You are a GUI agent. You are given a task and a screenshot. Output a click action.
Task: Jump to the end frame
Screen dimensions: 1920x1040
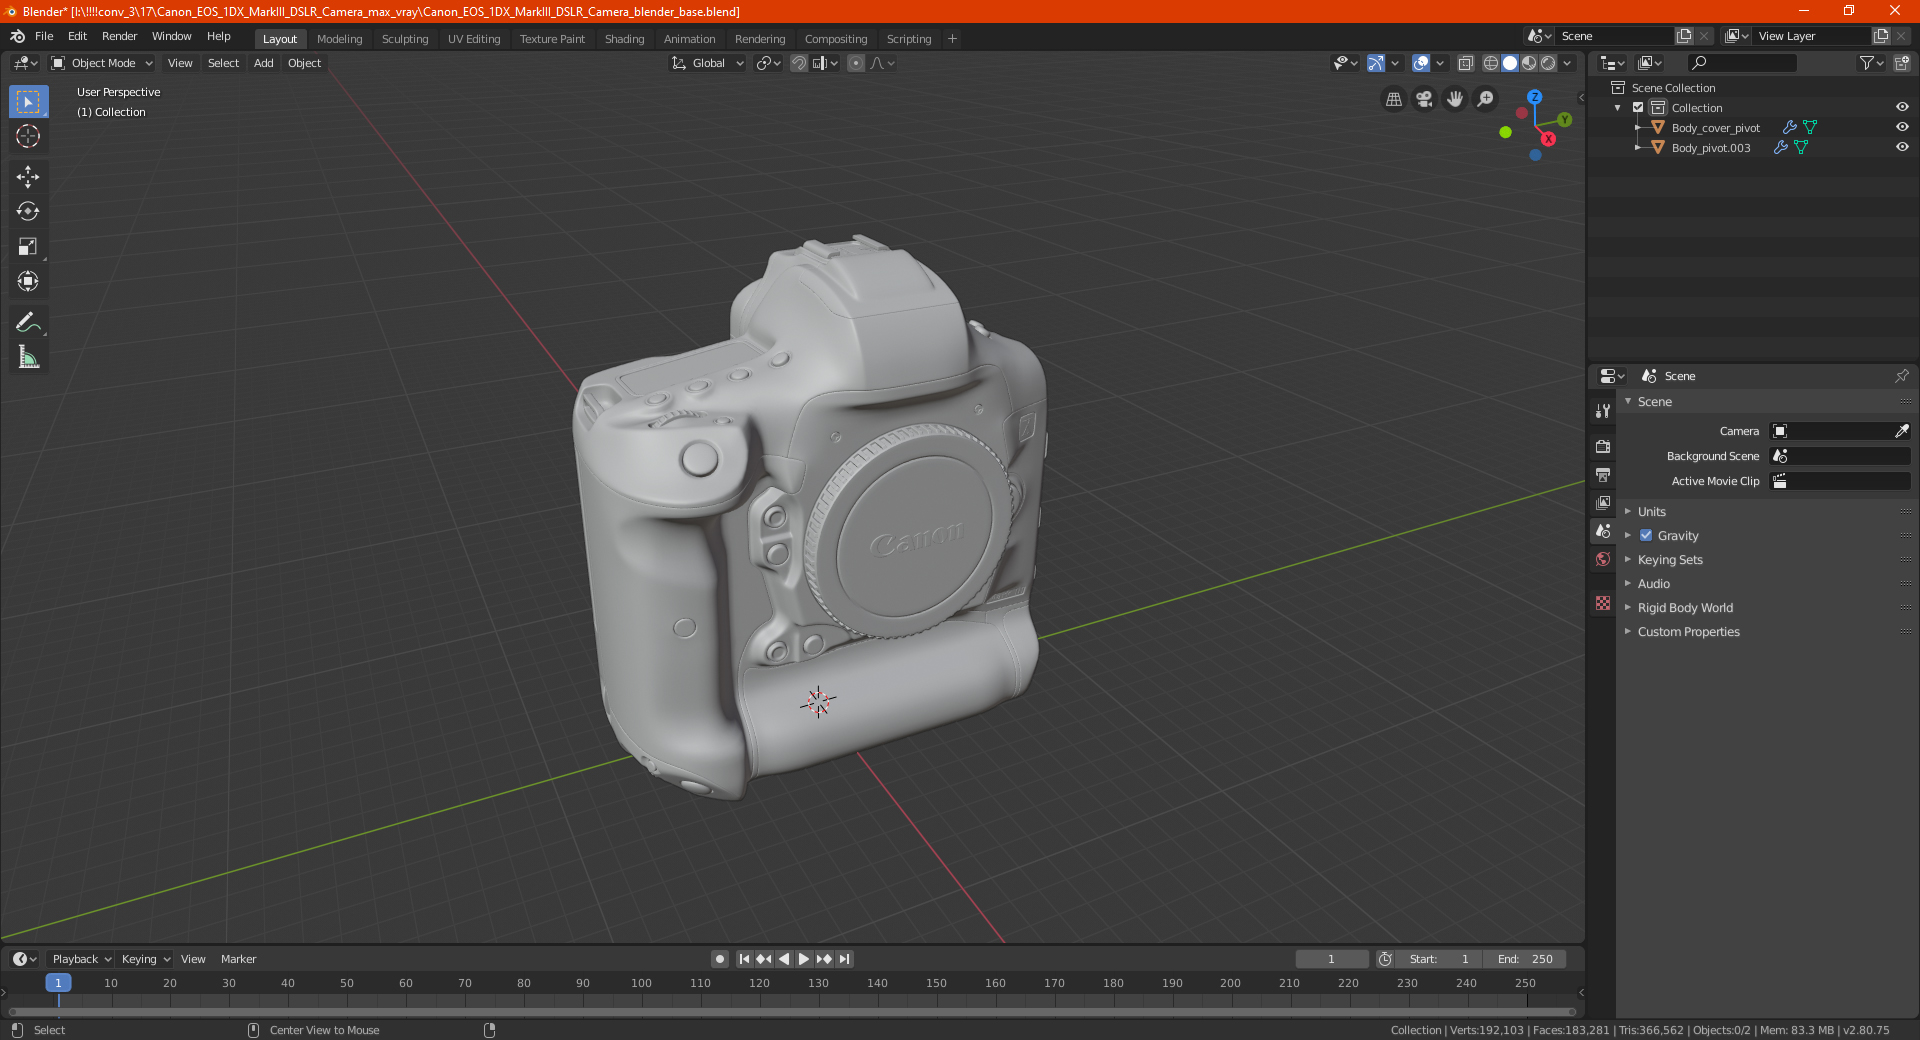pyautogui.click(x=844, y=959)
